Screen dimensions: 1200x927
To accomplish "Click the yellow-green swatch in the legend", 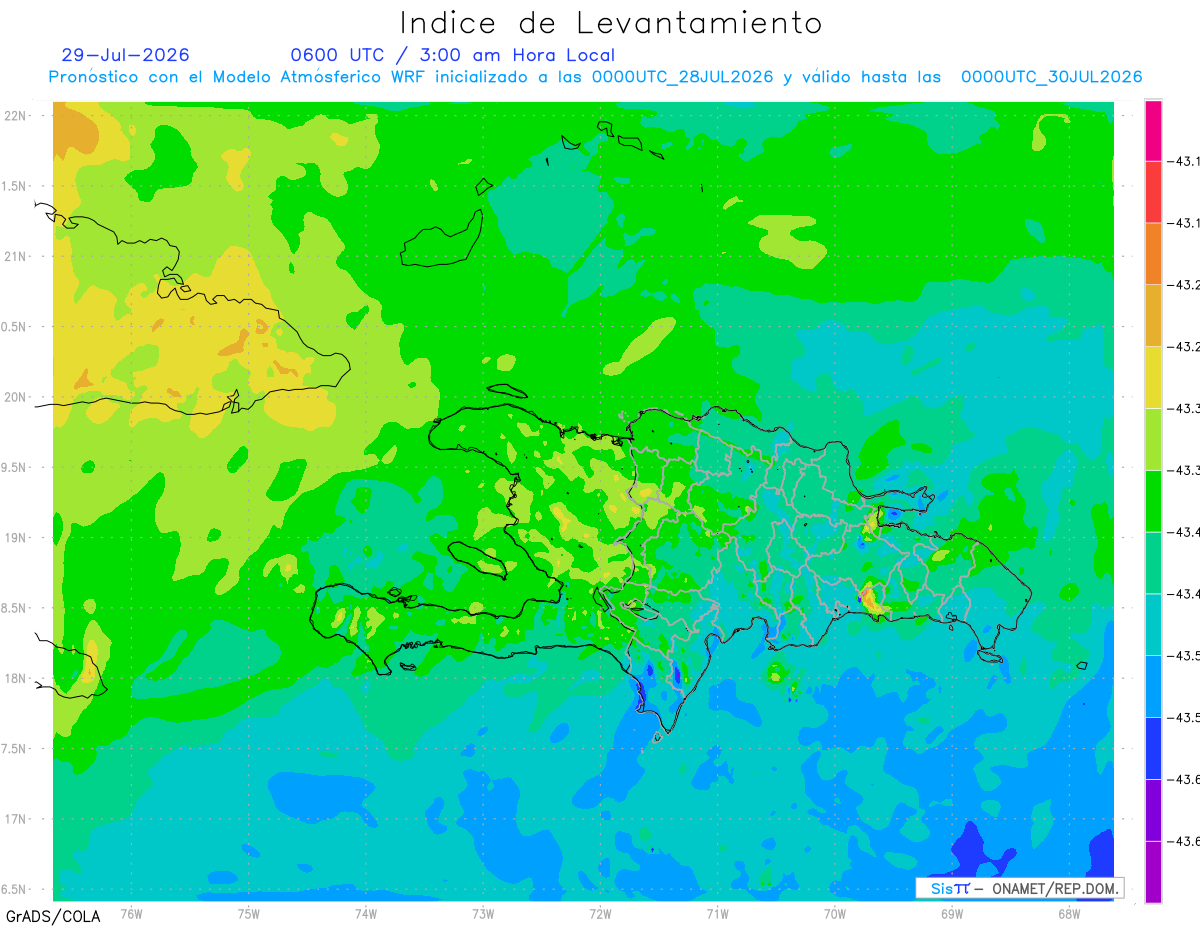I will (x=1153, y=440).
